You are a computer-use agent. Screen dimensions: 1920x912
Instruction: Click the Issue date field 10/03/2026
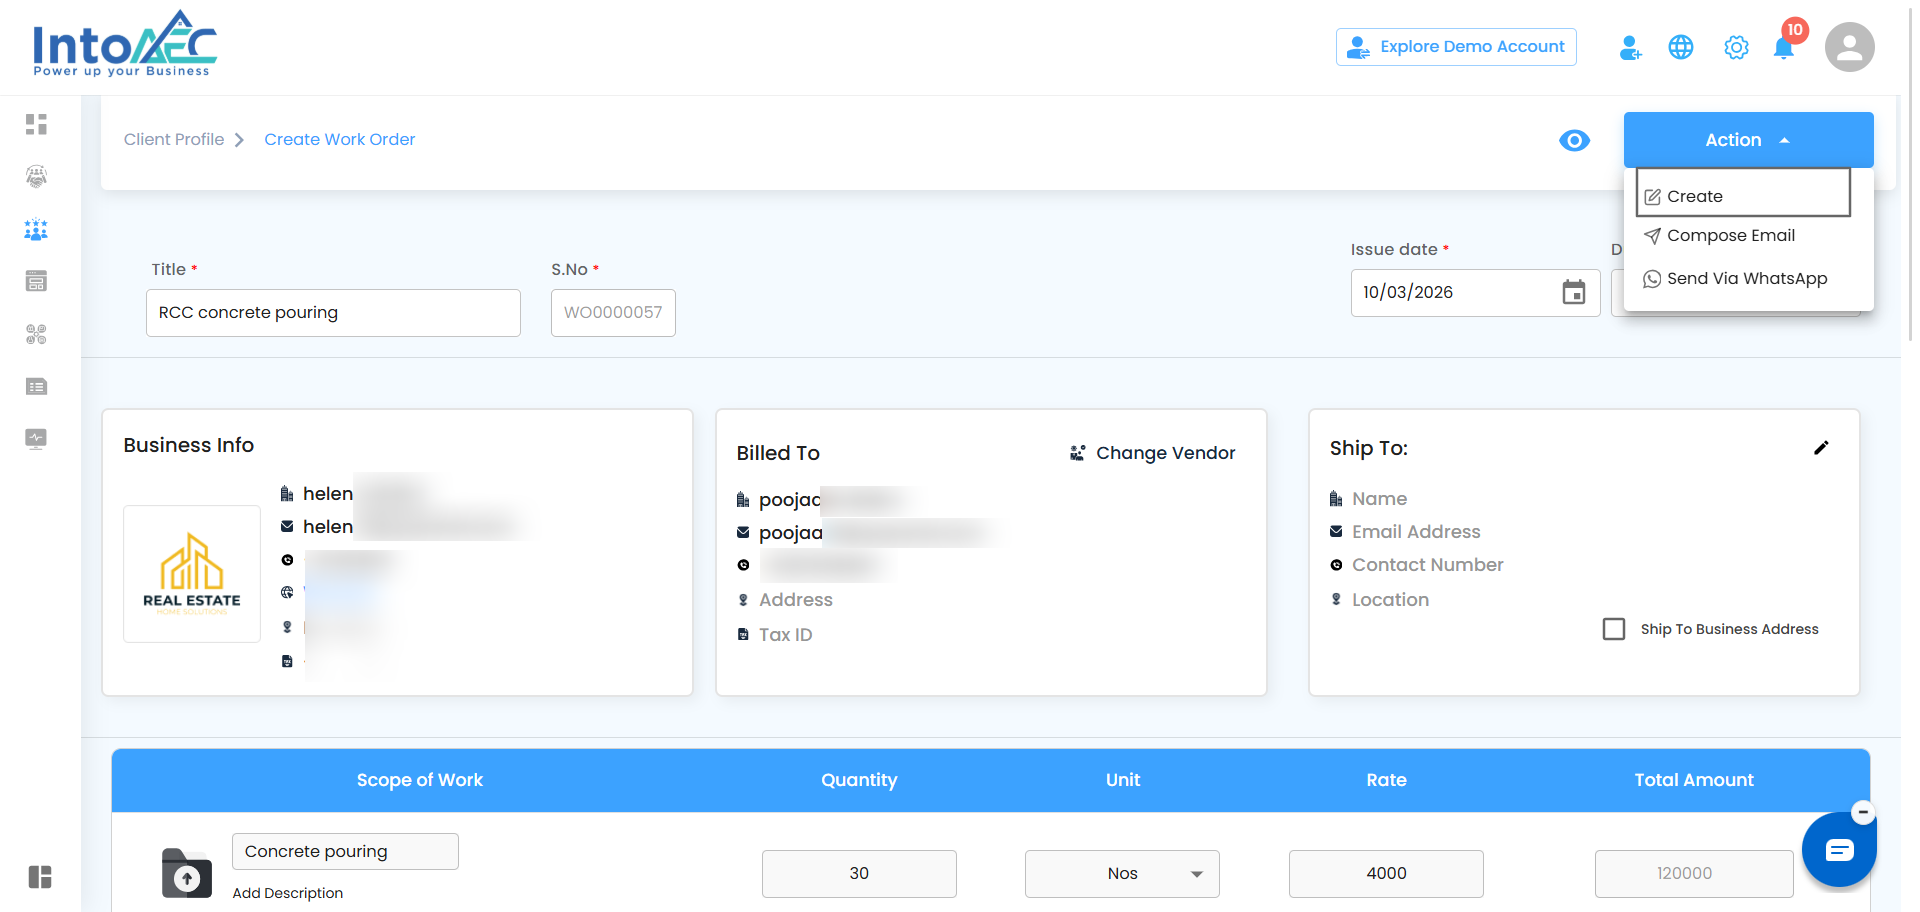point(1475,293)
